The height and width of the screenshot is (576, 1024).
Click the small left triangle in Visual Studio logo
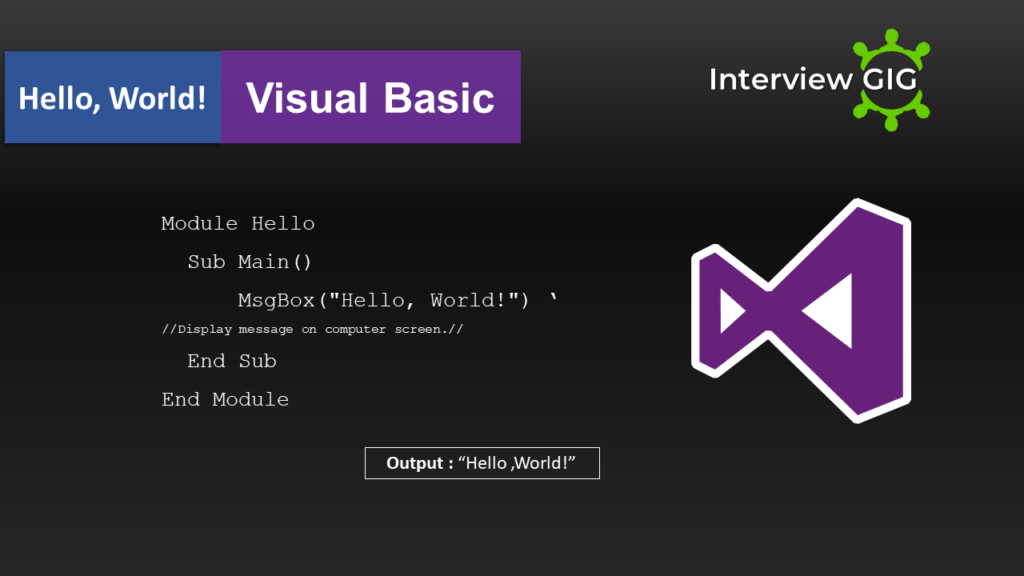click(x=731, y=311)
